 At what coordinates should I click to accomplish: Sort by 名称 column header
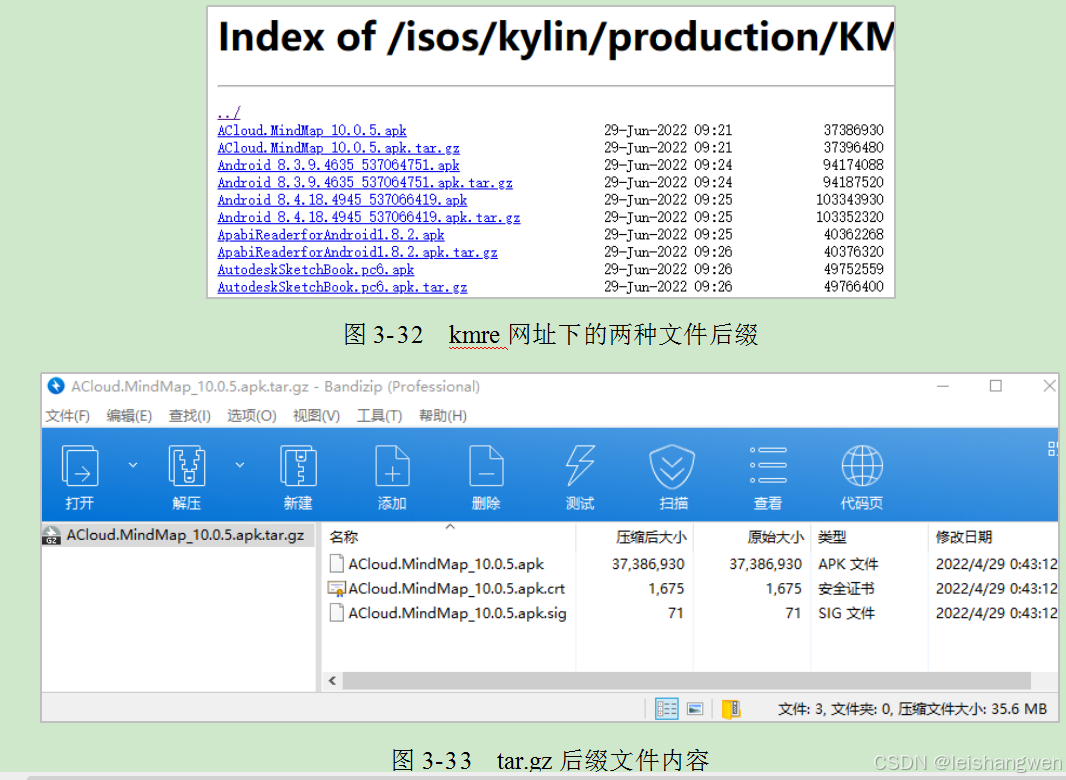click(x=449, y=537)
